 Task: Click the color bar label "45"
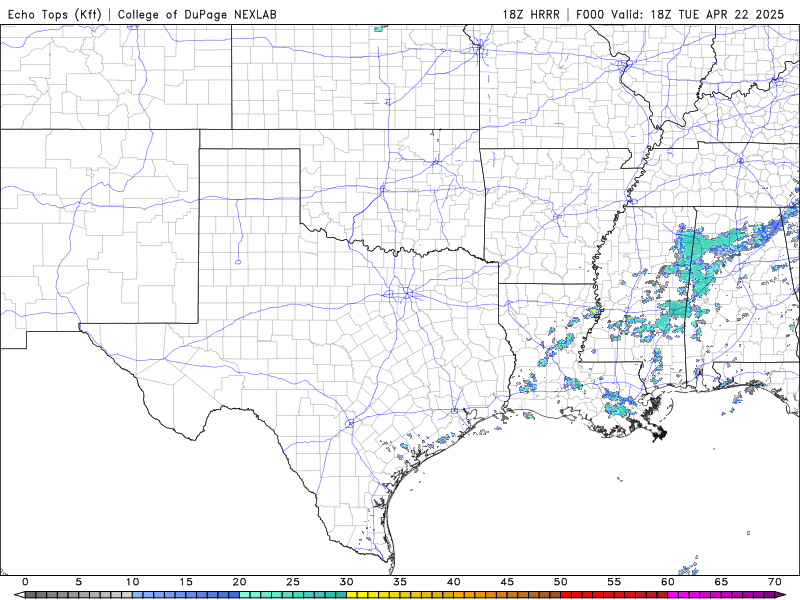(x=507, y=582)
